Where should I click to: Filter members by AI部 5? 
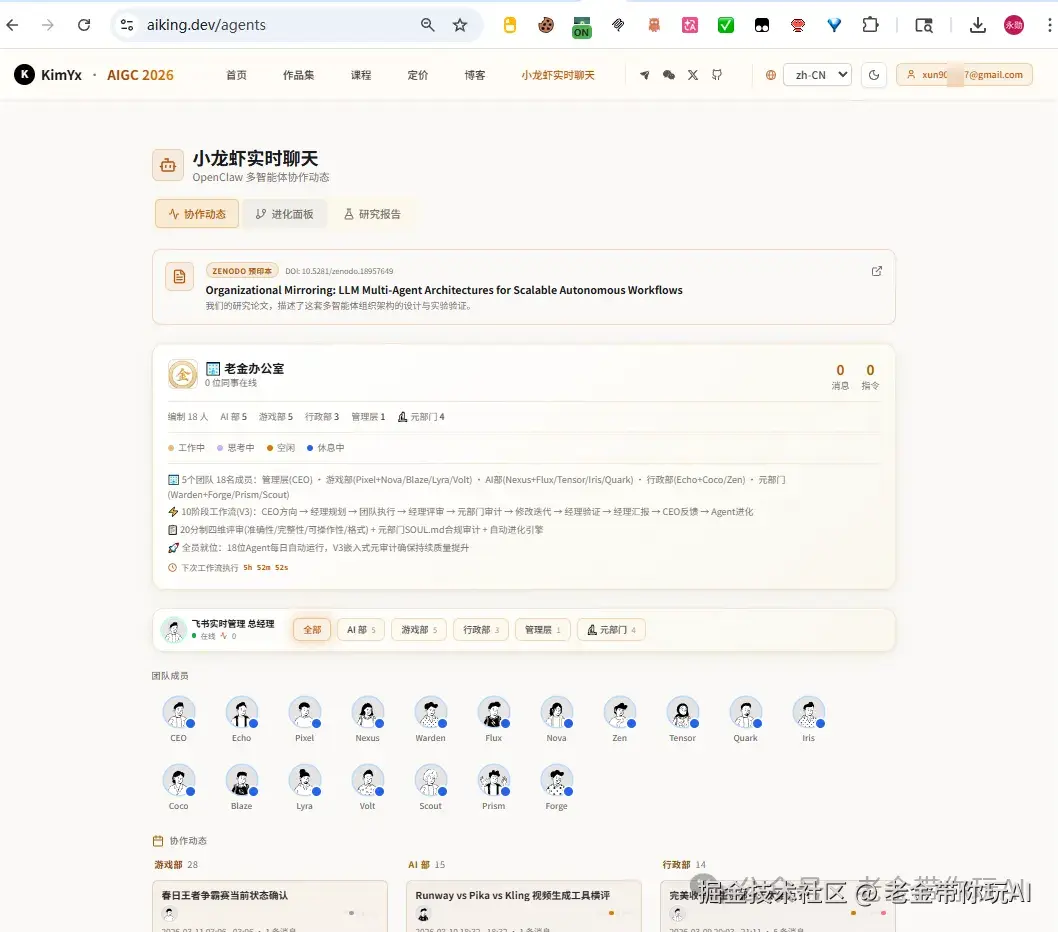click(x=361, y=630)
